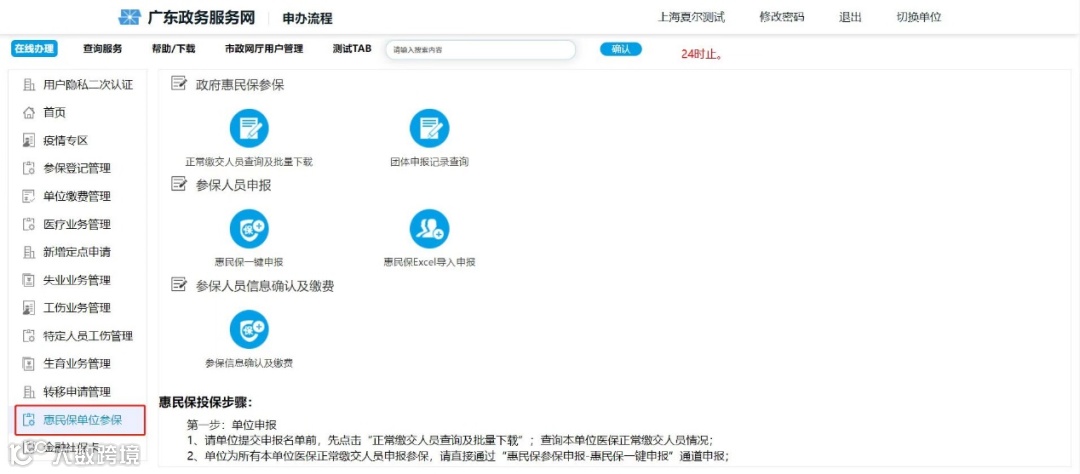Click edit icon beside 参保人员信息确认及缴费 heading

(179, 285)
